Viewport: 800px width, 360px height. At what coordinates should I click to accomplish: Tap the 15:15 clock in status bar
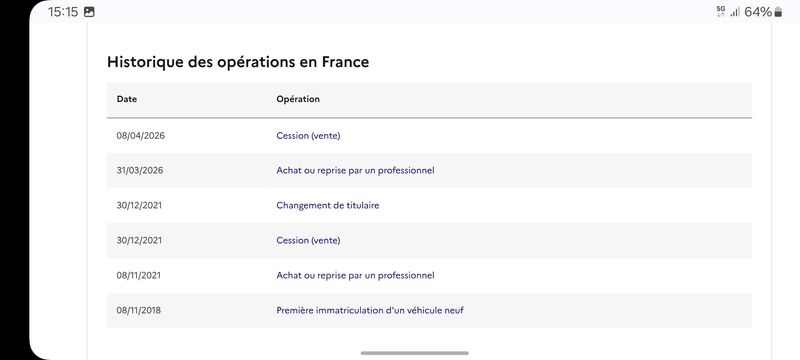(x=63, y=12)
